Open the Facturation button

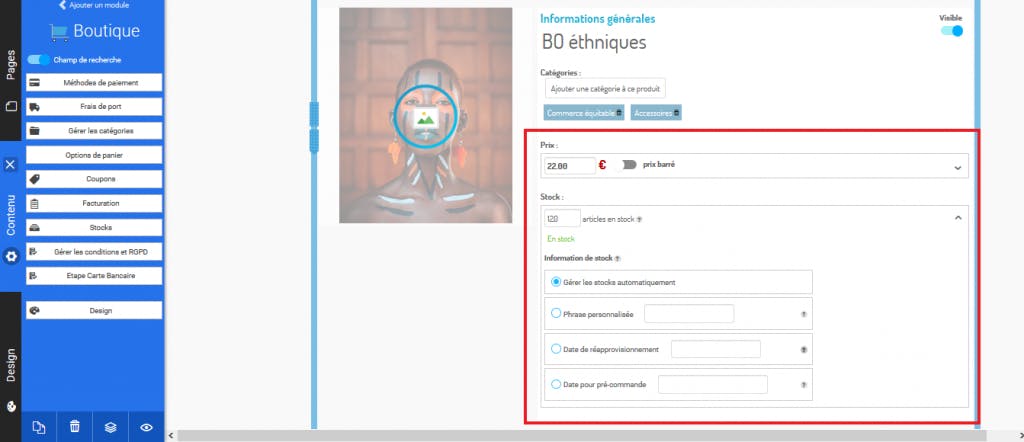coord(94,203)
